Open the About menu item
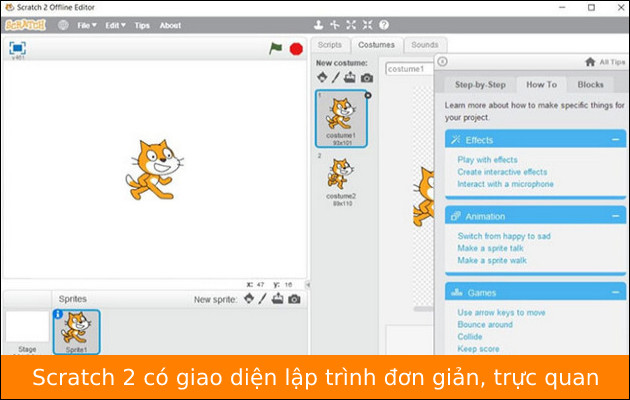 coord(170,25)
